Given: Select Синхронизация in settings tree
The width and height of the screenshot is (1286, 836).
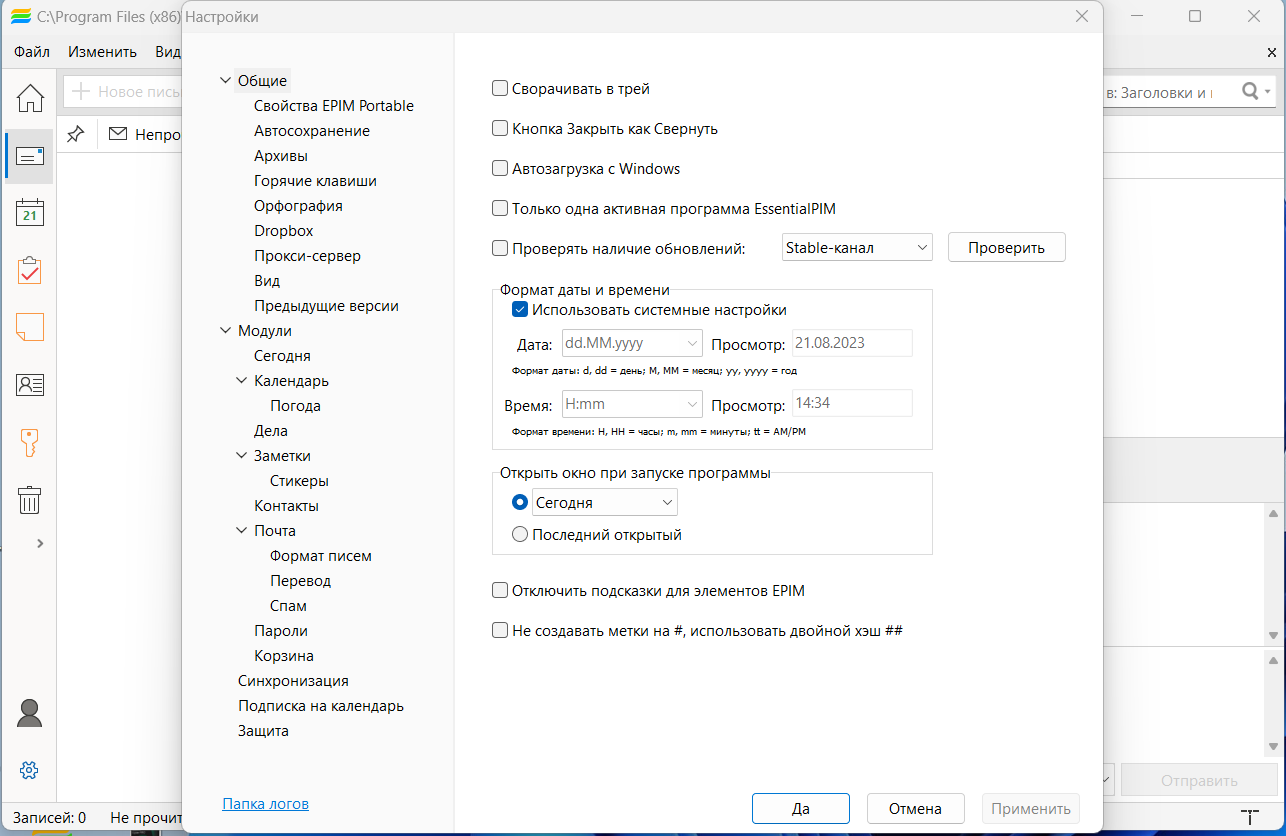Looking at the screenshot, I should point(293,681).
